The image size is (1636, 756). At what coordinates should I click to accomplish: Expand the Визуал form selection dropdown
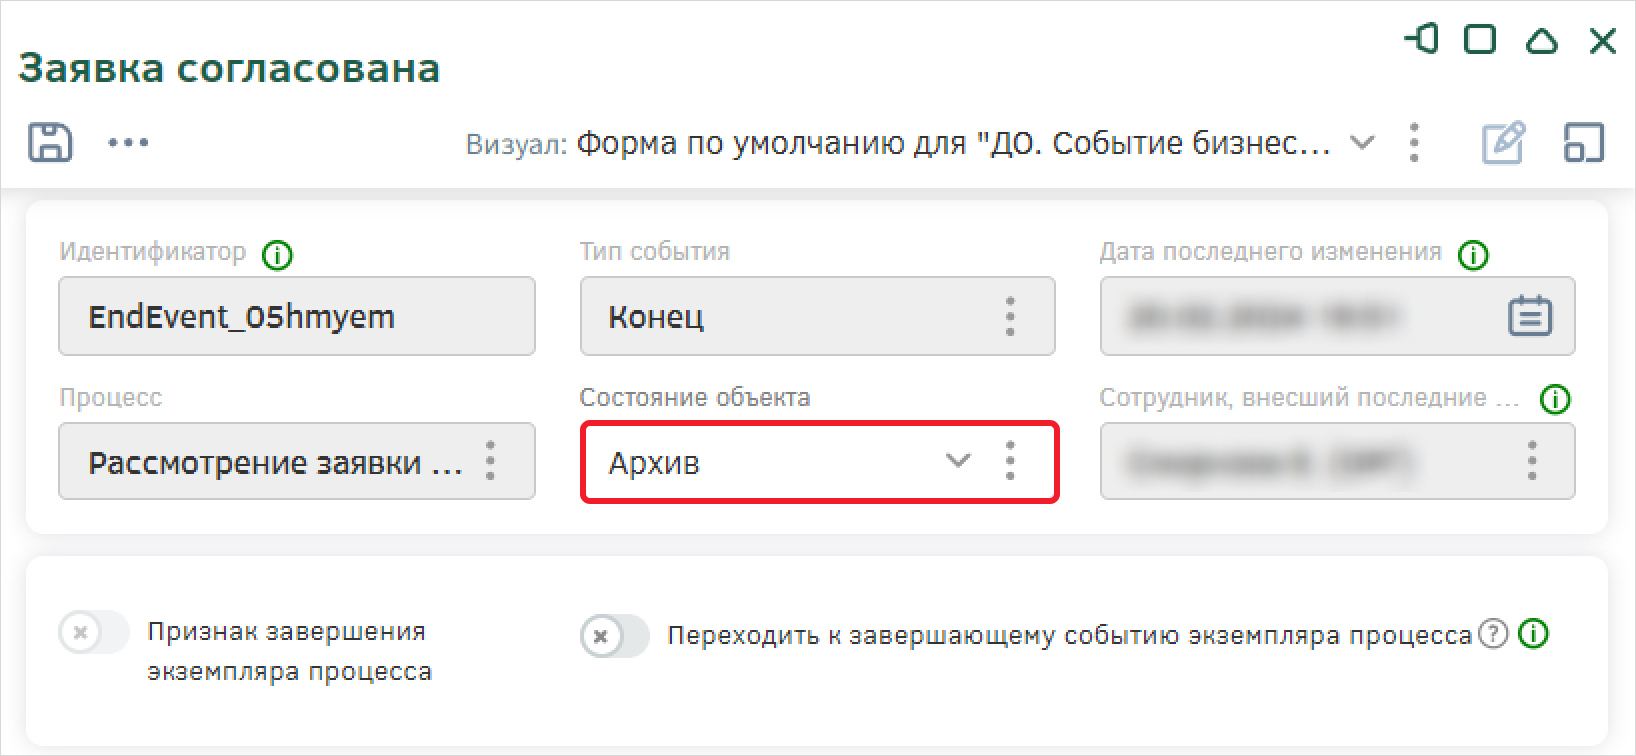coord(1361,143)
